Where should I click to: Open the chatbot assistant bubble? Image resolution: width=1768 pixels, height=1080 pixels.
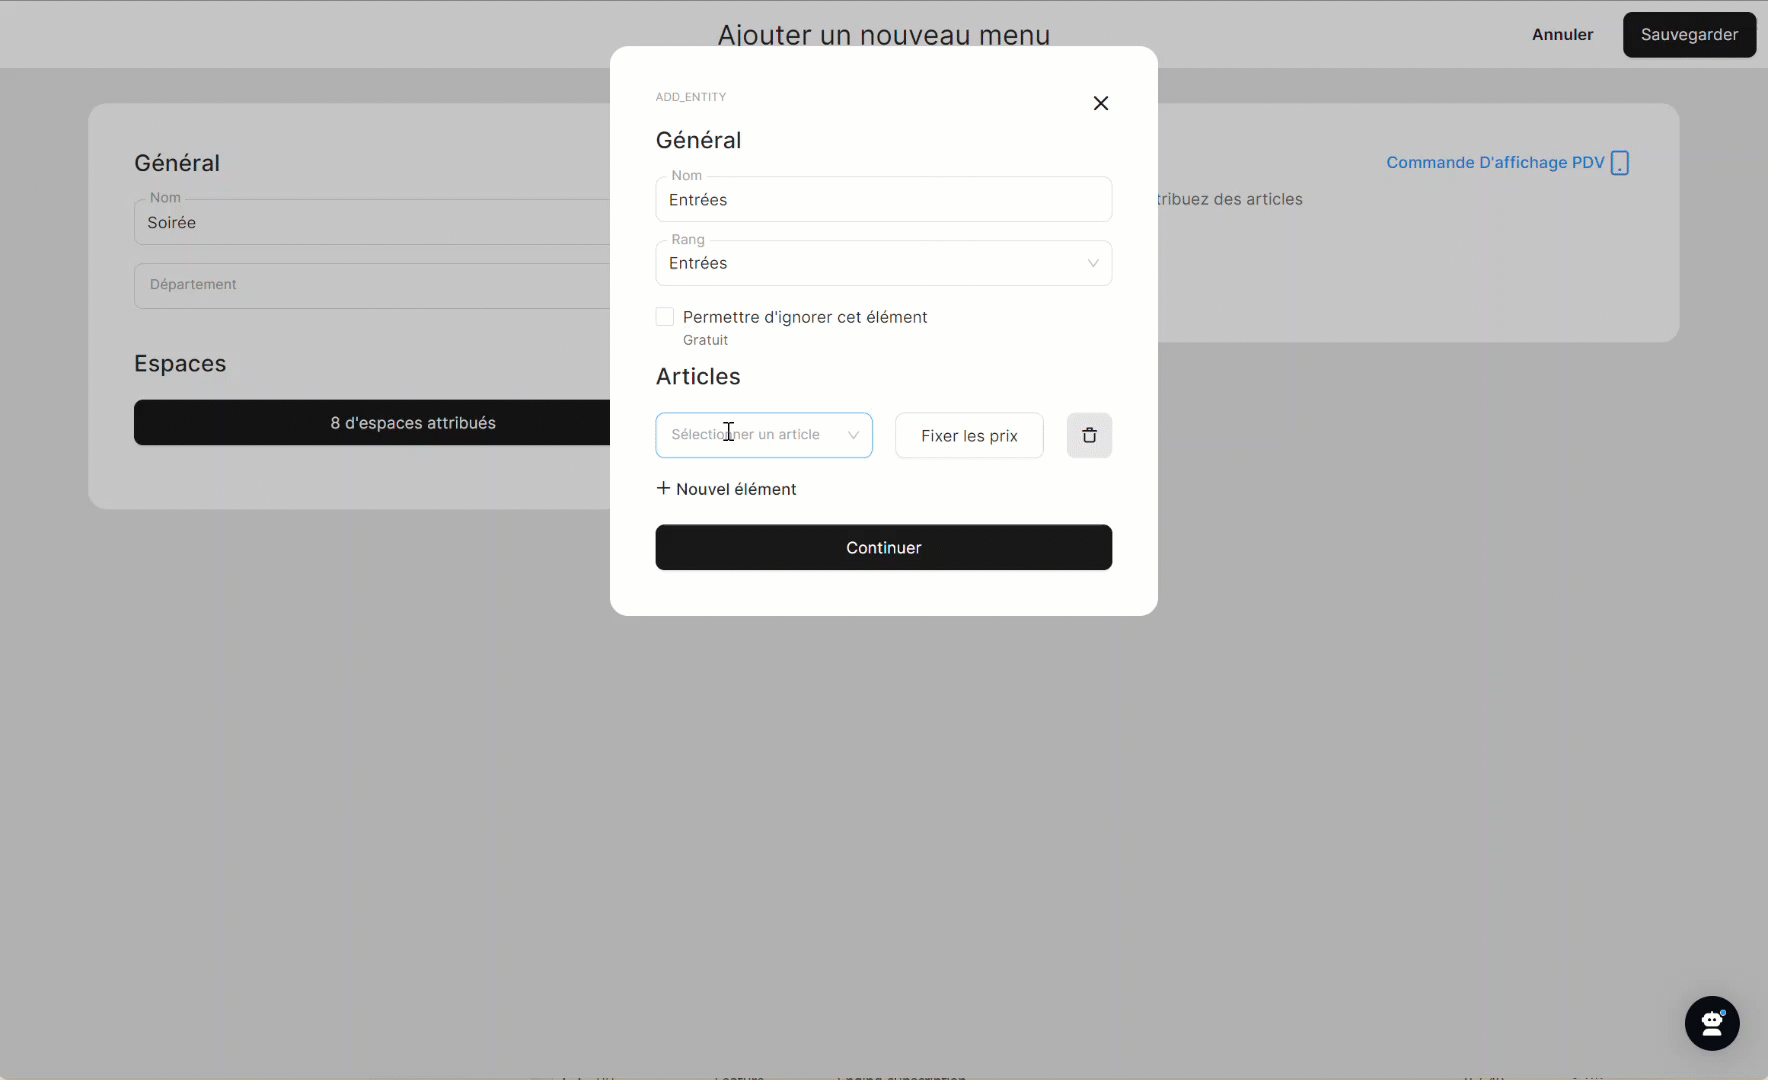1711,1023
